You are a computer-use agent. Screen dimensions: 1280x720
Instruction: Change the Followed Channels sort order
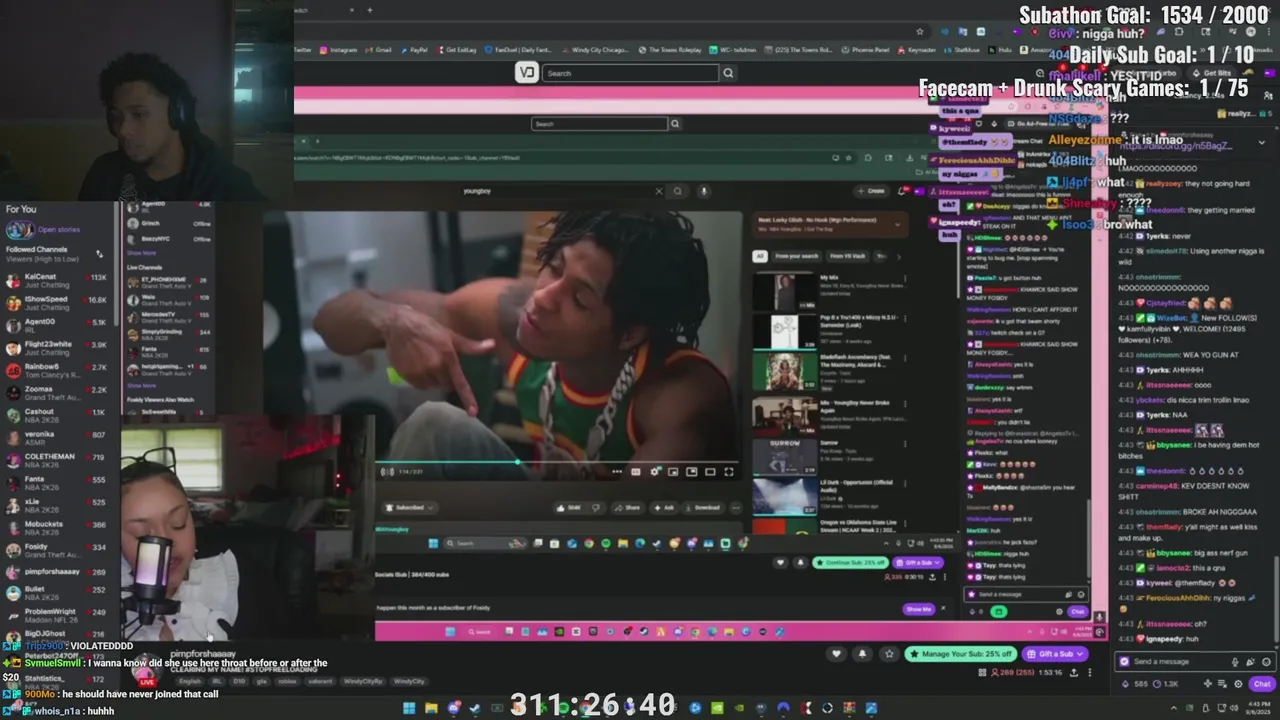(x=99, y=254)
